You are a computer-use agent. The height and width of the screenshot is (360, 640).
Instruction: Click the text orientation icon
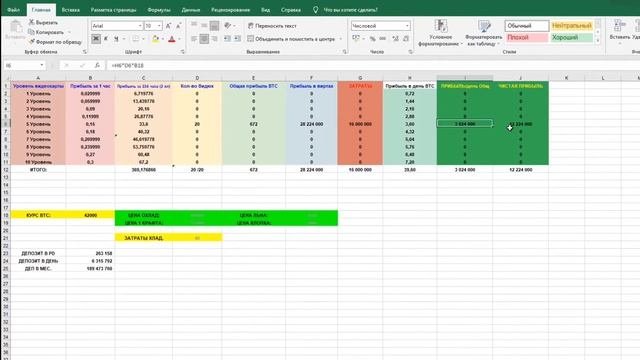(x=228, y=25)
